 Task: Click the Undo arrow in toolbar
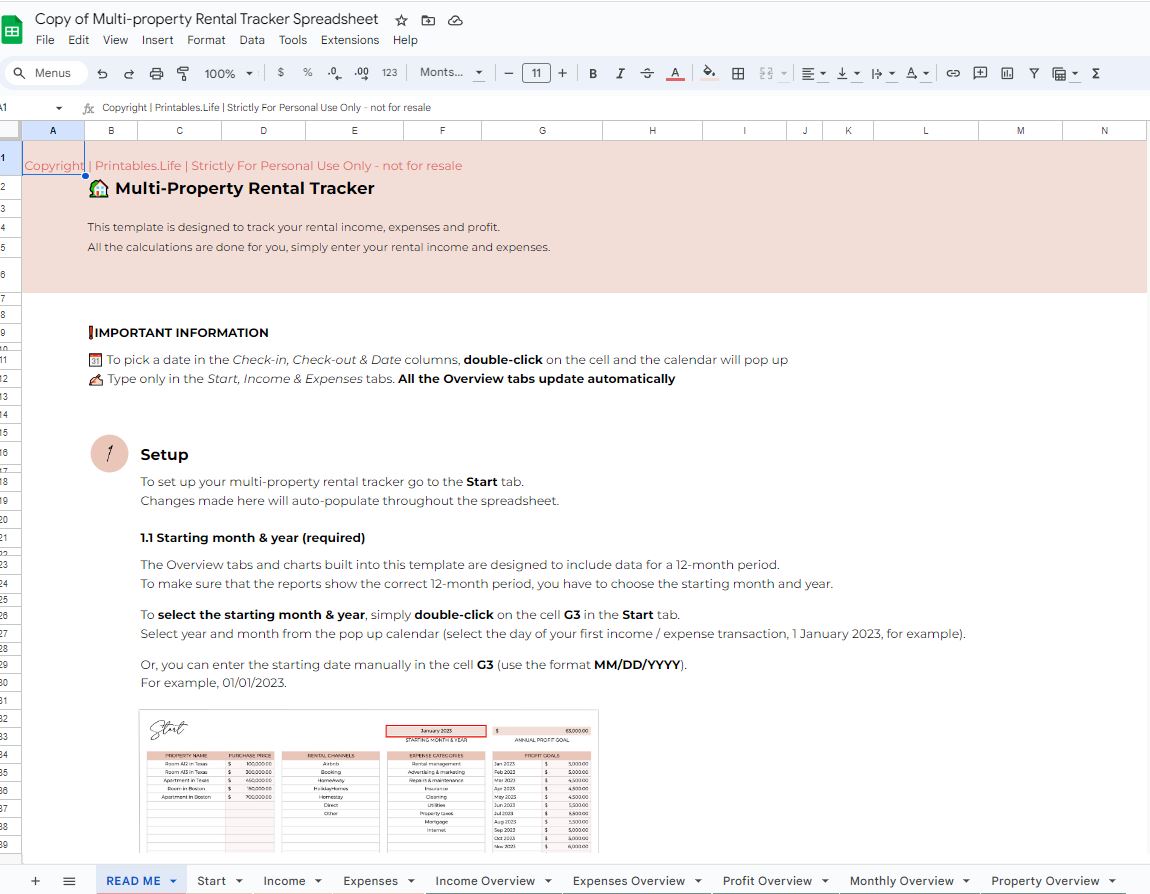102,73
